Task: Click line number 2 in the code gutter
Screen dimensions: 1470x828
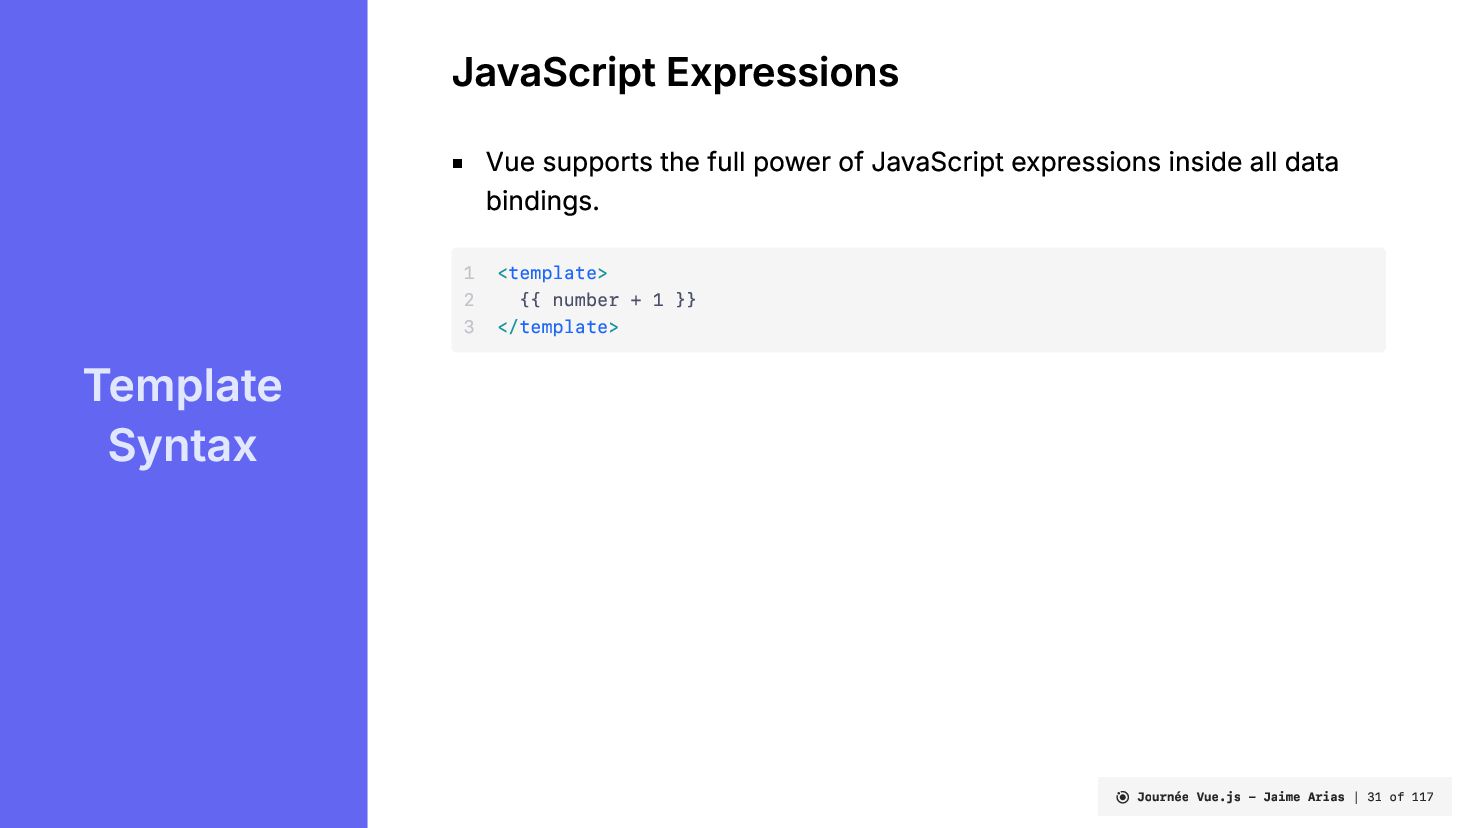Action: [x=469, y=300]
